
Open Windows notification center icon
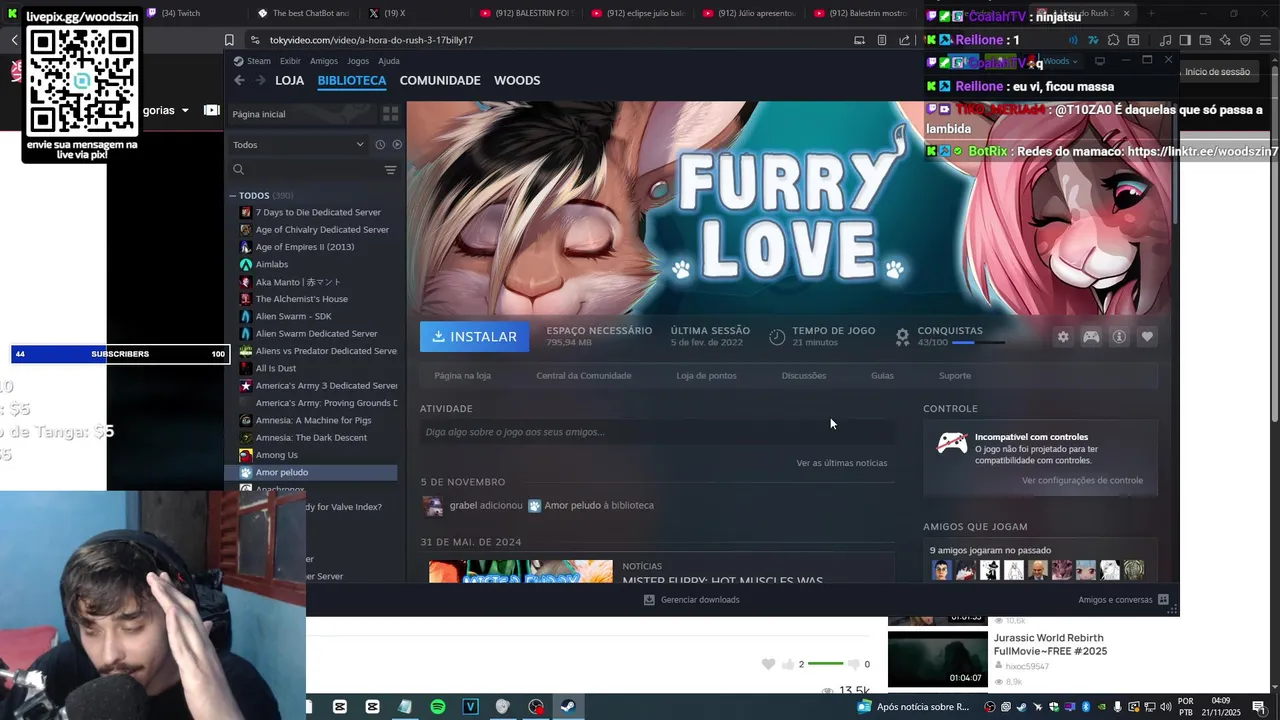(1259, 707)
